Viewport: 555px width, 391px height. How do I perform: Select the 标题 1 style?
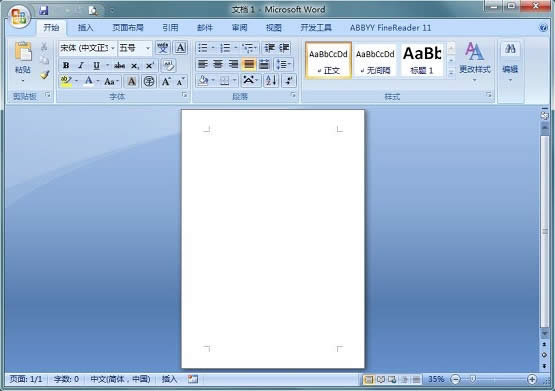coord(422,60)
